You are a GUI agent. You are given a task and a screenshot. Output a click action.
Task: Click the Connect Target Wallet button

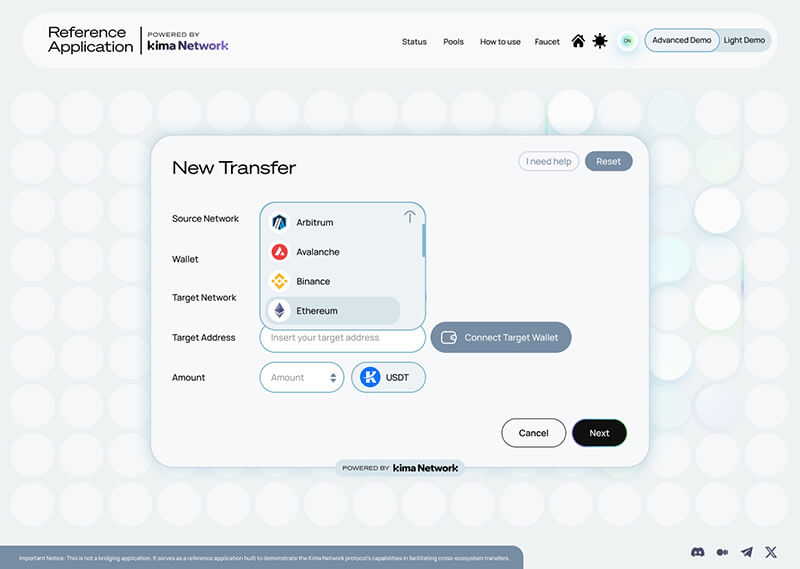coord(501,337)
